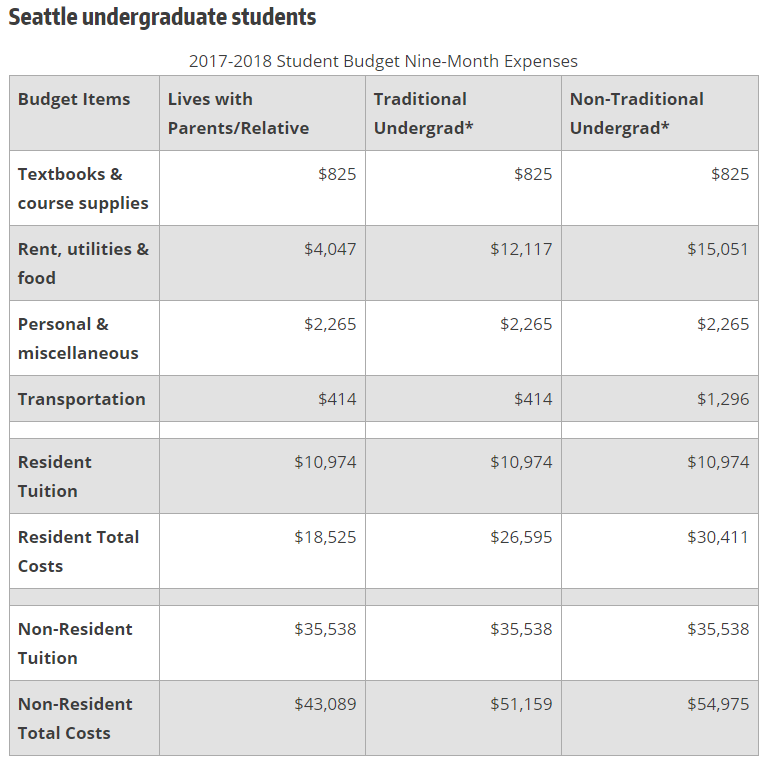Click the "Traditional Undergrad*" column header
Image resolution: width=763 pixels, height=762 pixels.
[423, 113]
